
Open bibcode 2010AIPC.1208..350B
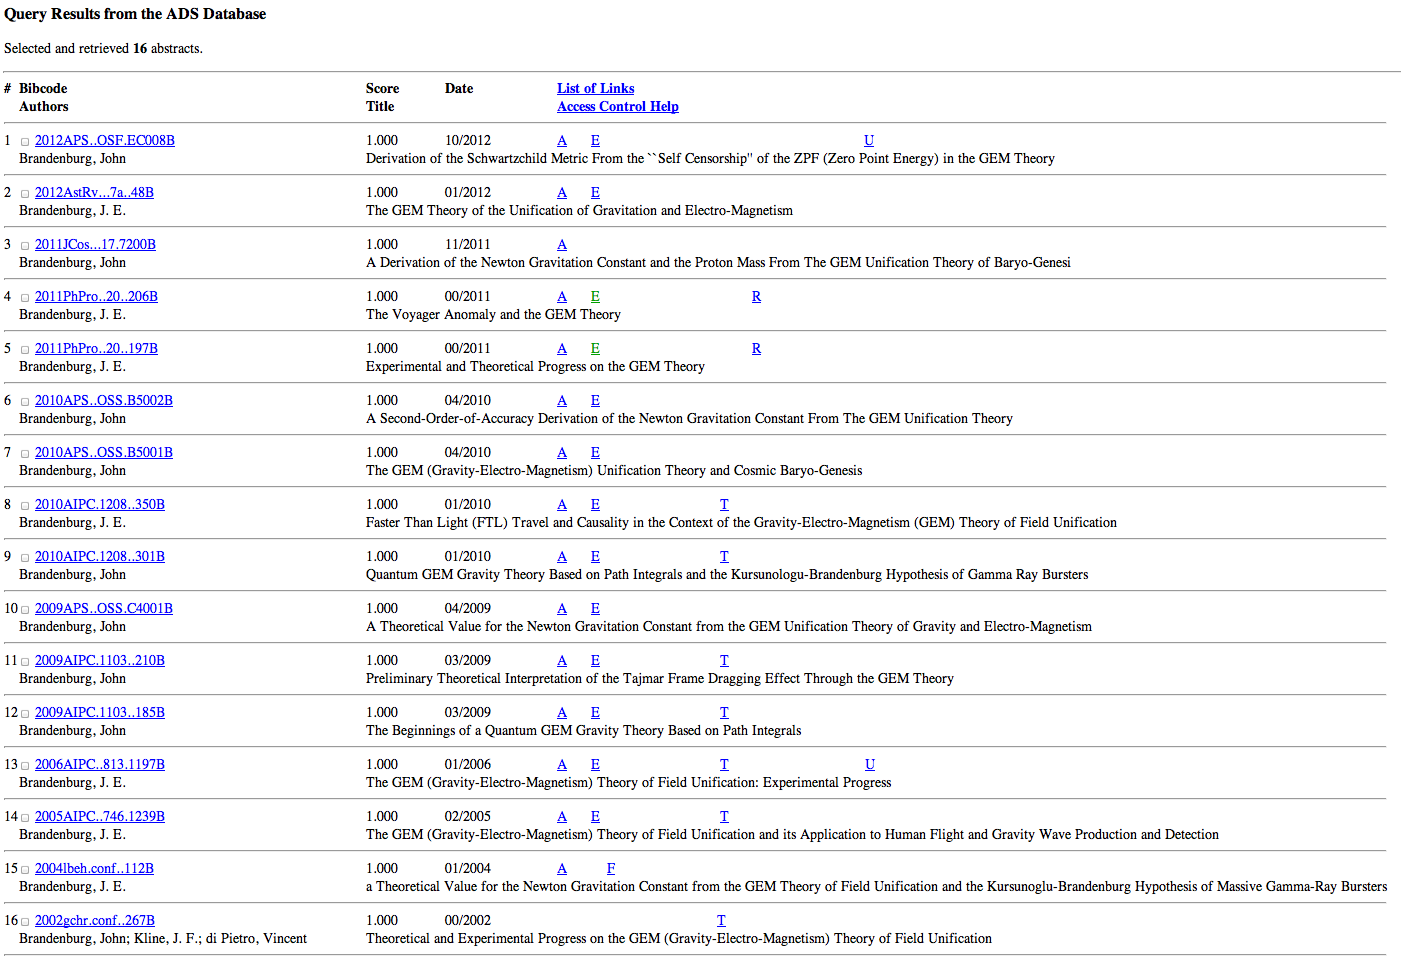point(100,504)
